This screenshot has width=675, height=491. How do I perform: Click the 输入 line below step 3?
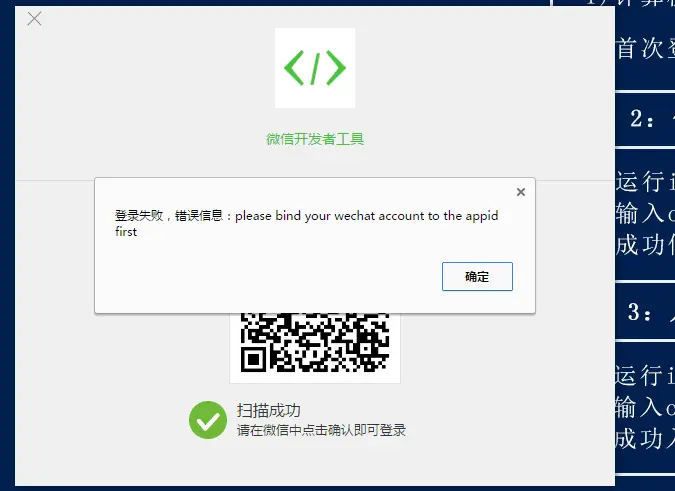[644, 407]
